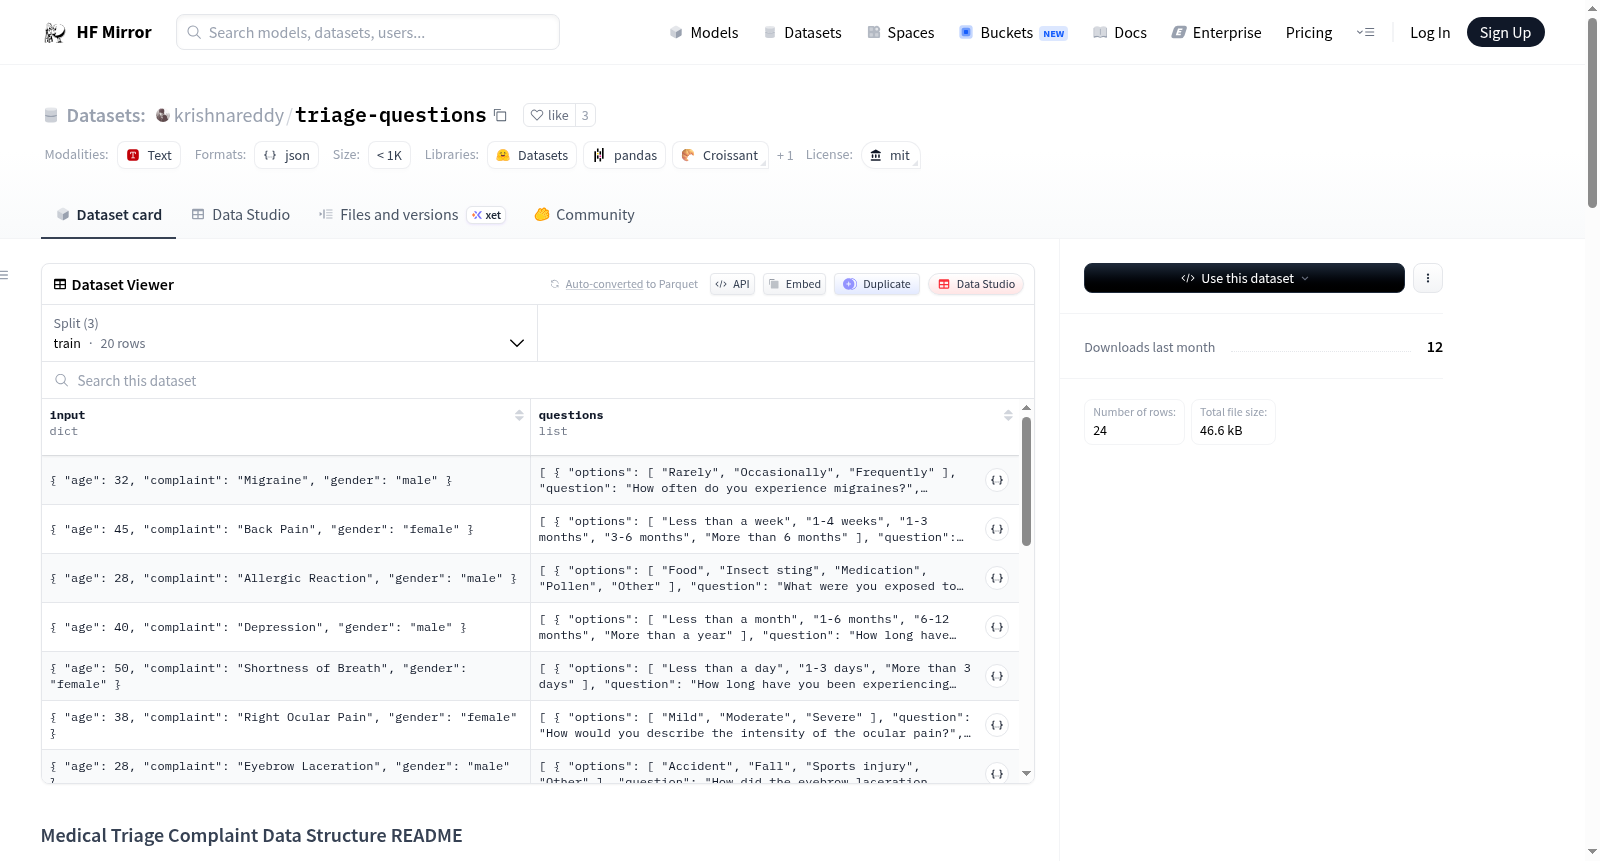
Task: Expand the Shortness of Breath questions cell
Action: [x=997, y=676]
